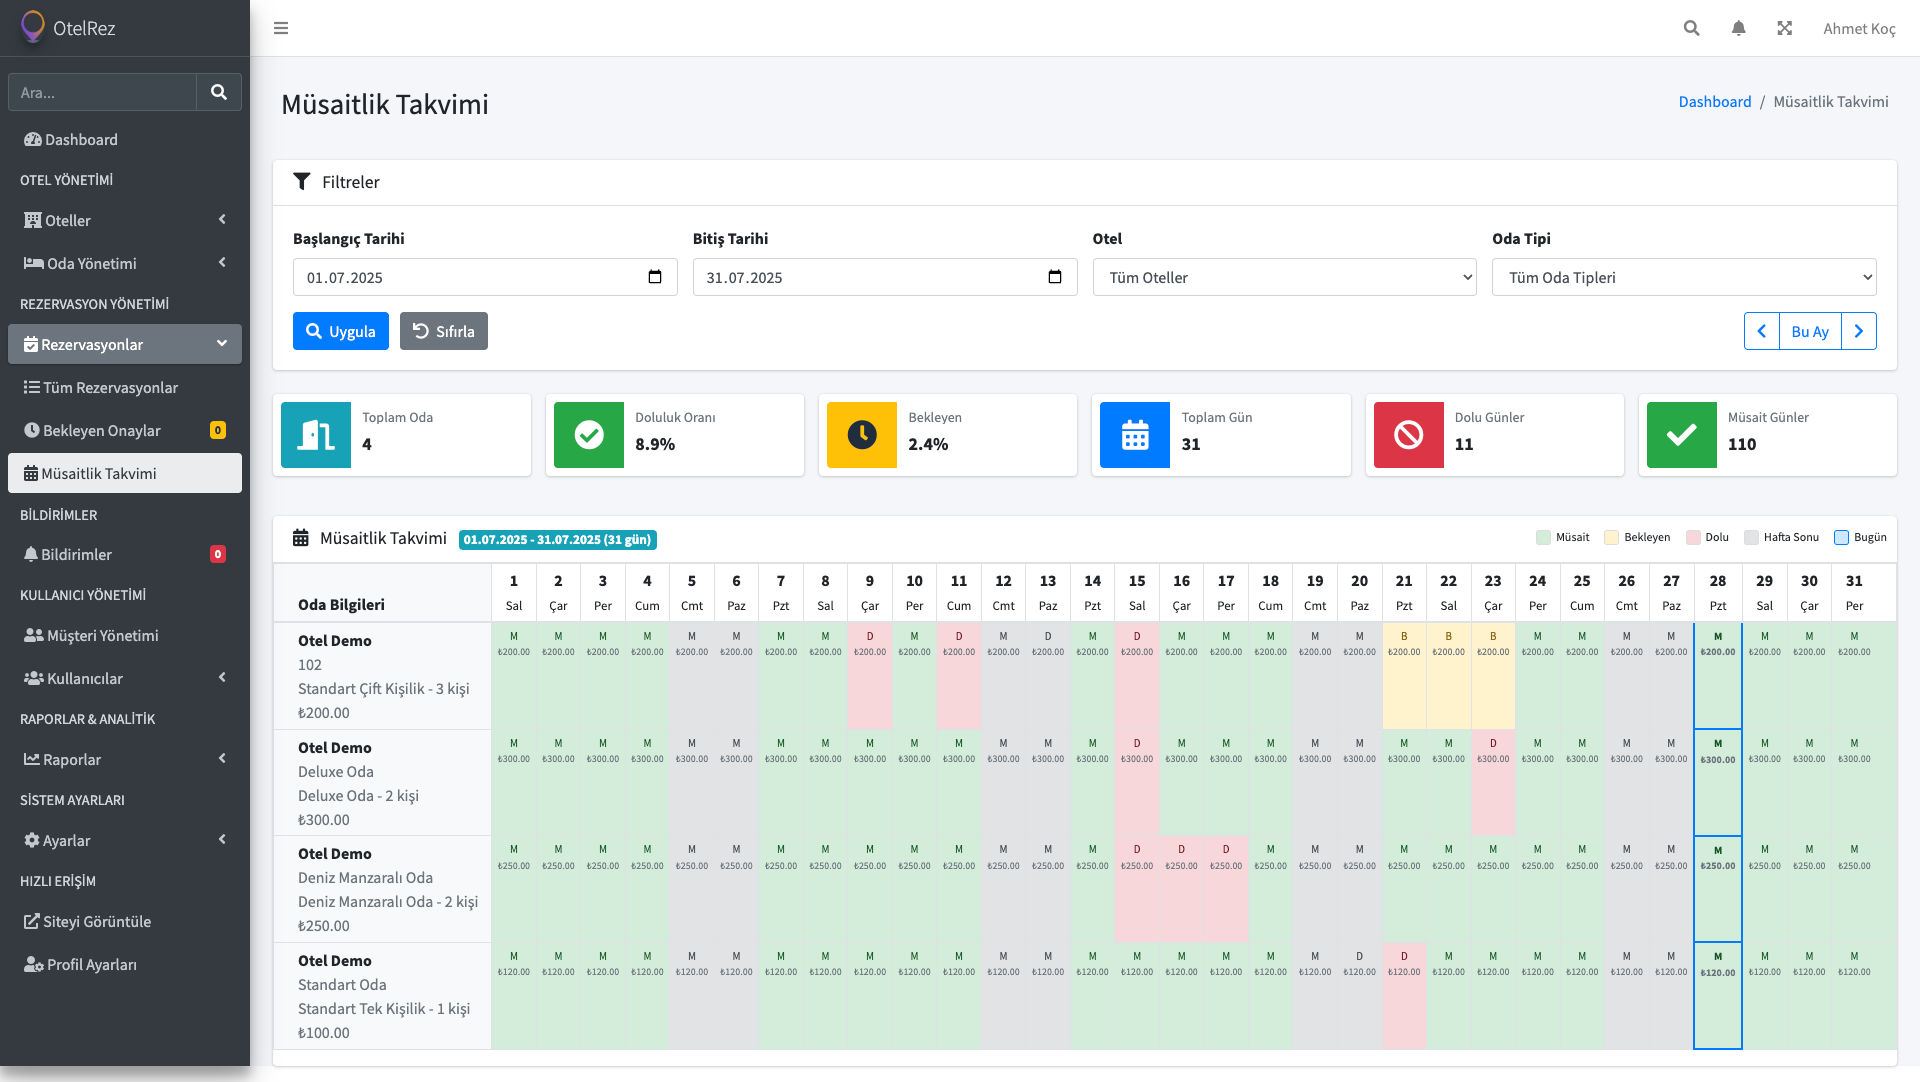Click the Dolu legend color swatch
This screenshot has height=1082, width=1920.
click(x=1693, y=538)
